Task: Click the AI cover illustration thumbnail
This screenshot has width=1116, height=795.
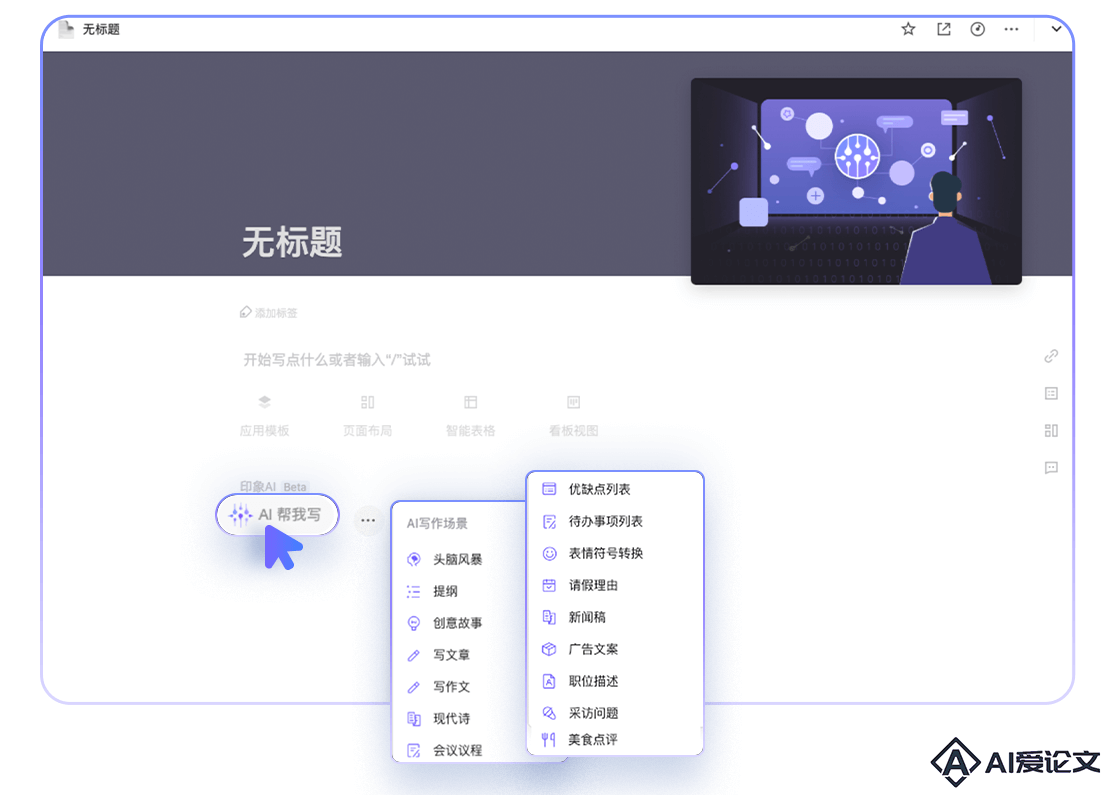Action: coord(856,181)
